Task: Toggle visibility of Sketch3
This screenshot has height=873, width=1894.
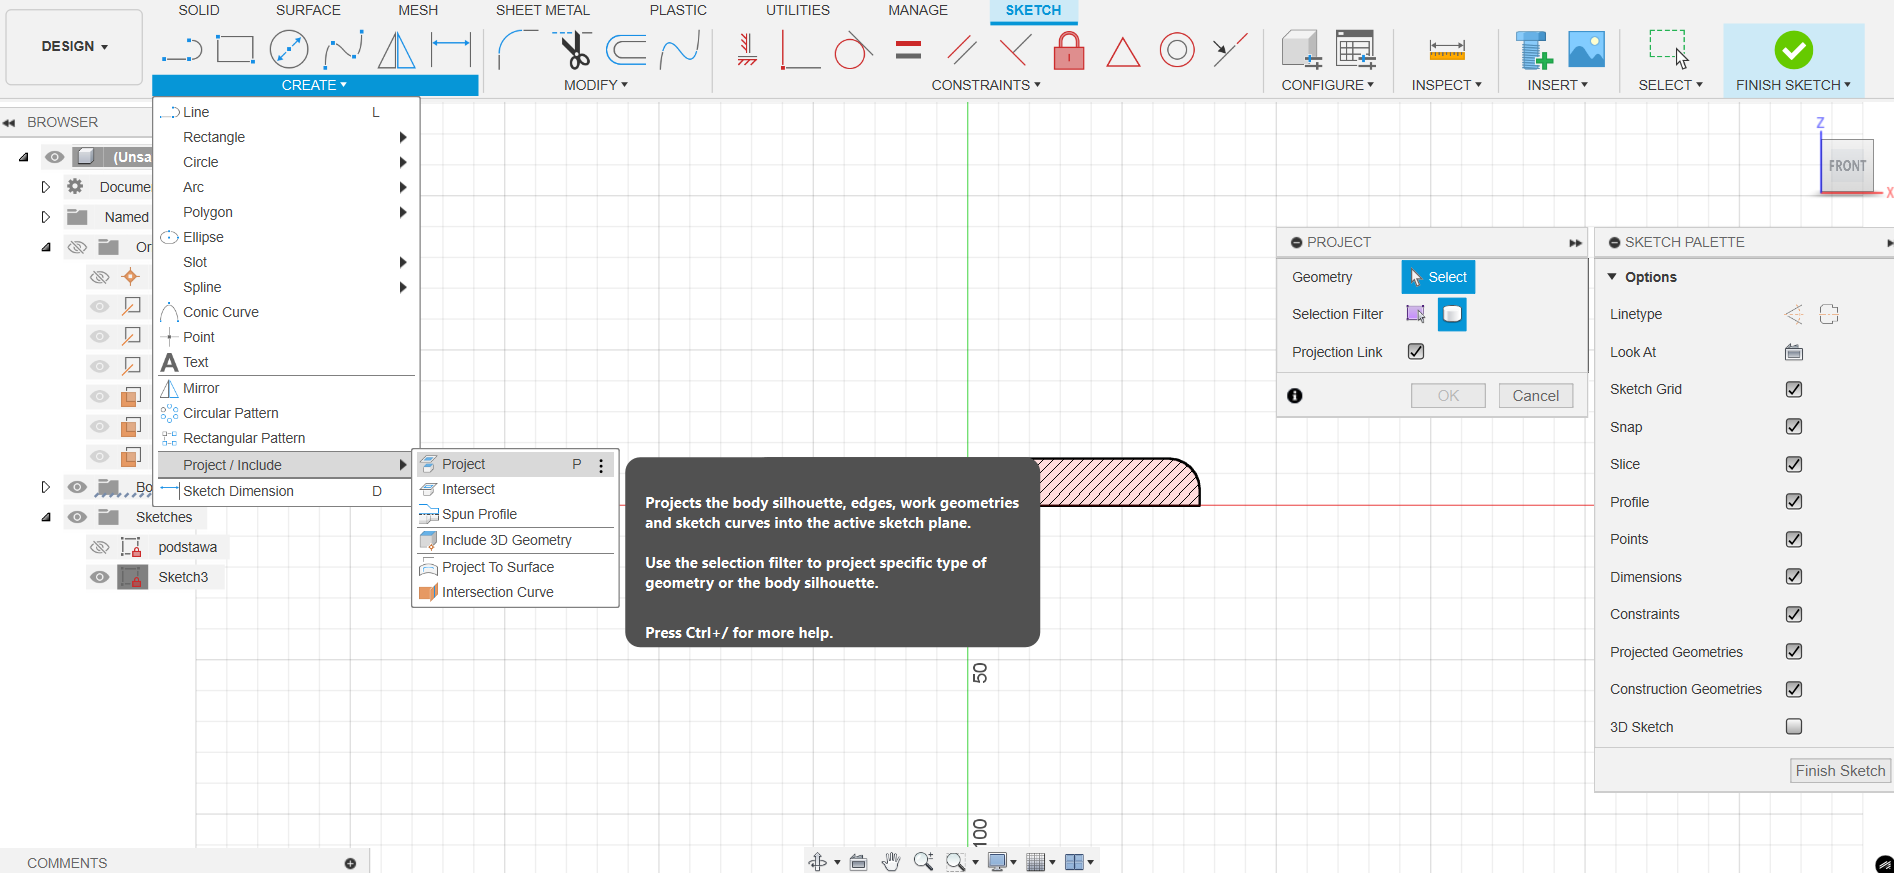Action: (x=99, y=577)
